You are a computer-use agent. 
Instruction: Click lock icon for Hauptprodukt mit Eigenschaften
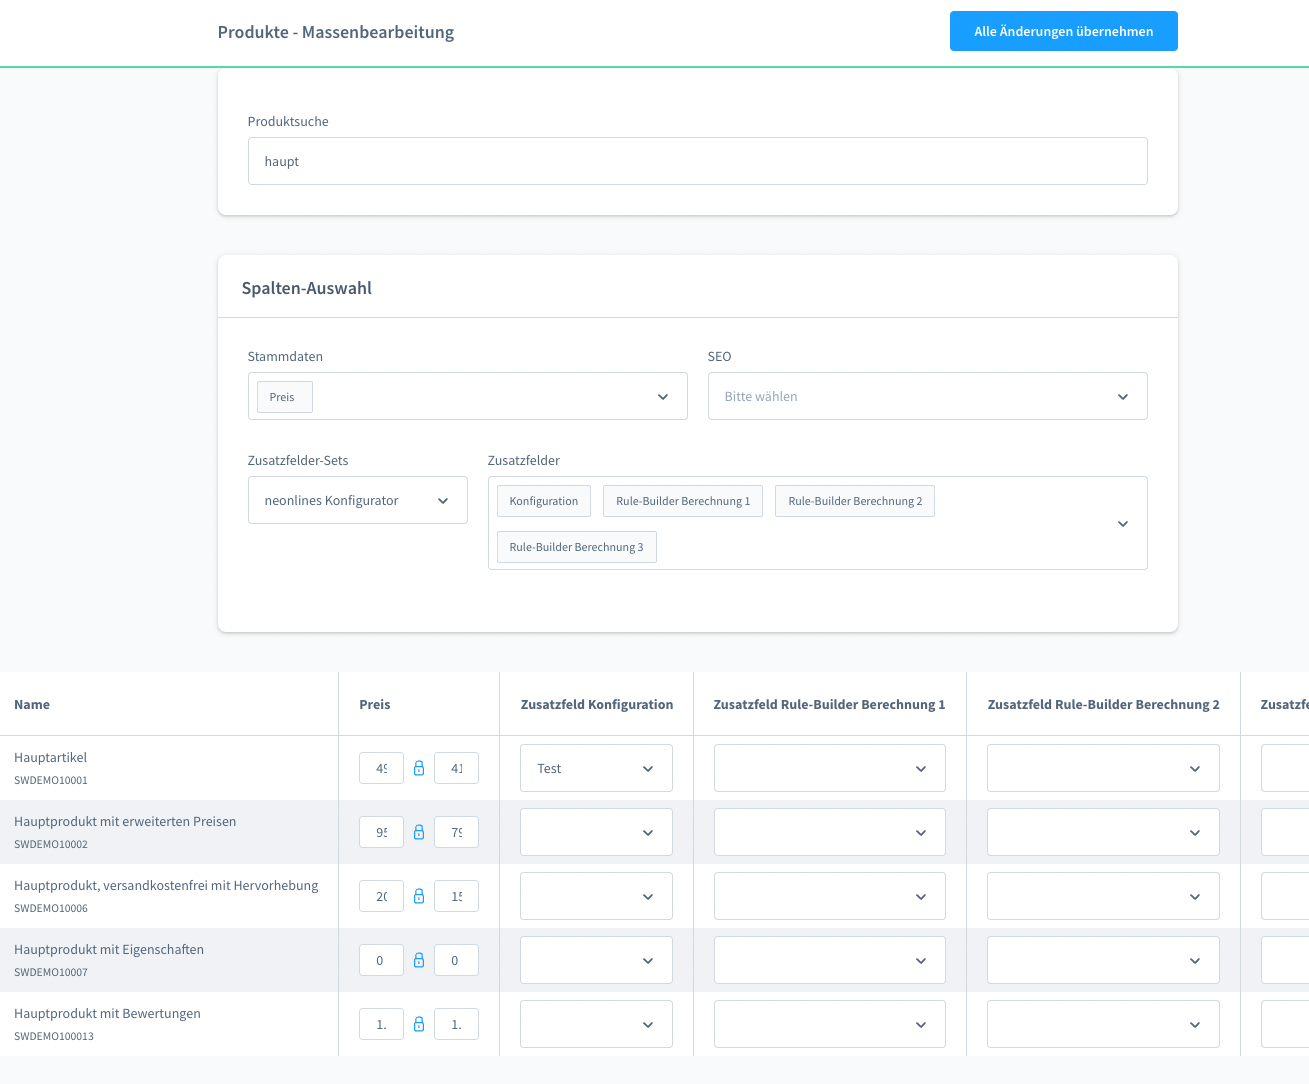tap(419, 960)
